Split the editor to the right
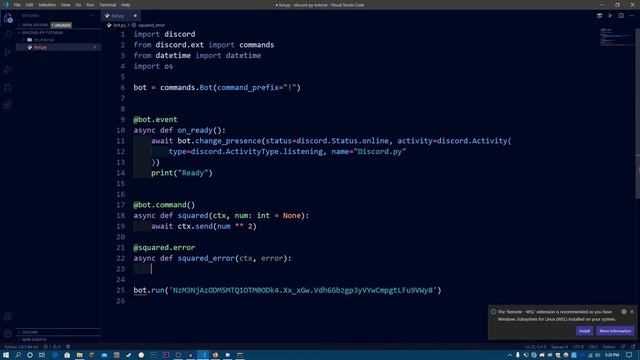640x360 pixels. click(x=621, y=16)
